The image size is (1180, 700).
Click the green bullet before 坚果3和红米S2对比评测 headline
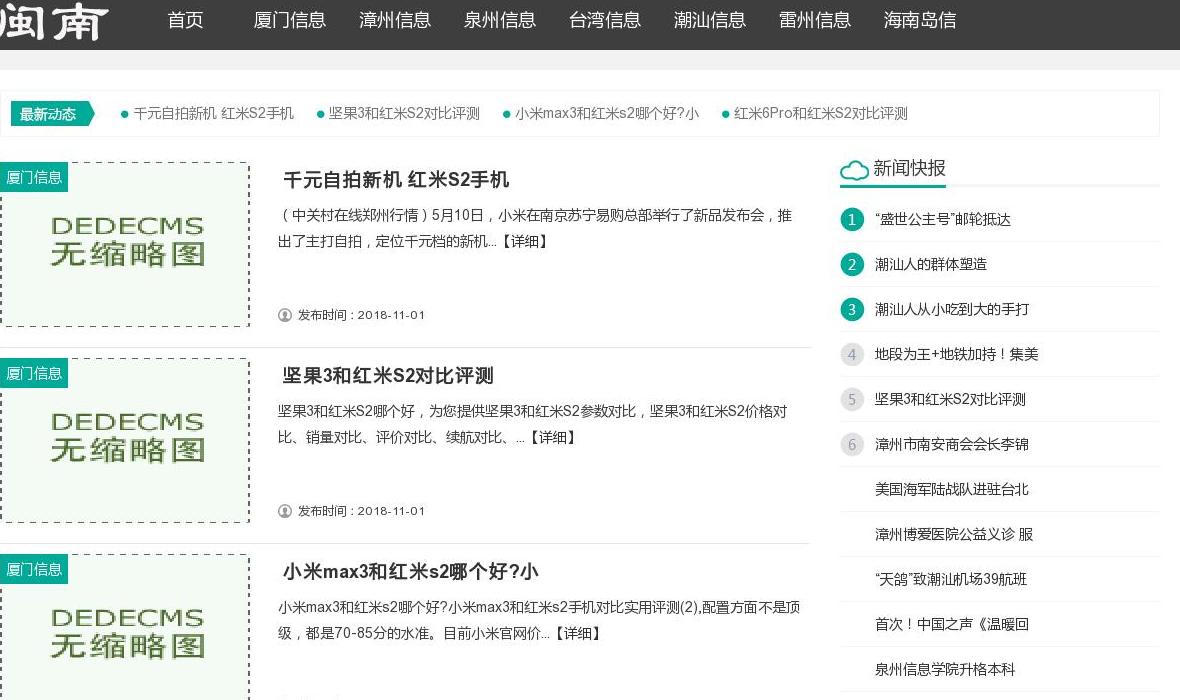(x=318, y=113)
